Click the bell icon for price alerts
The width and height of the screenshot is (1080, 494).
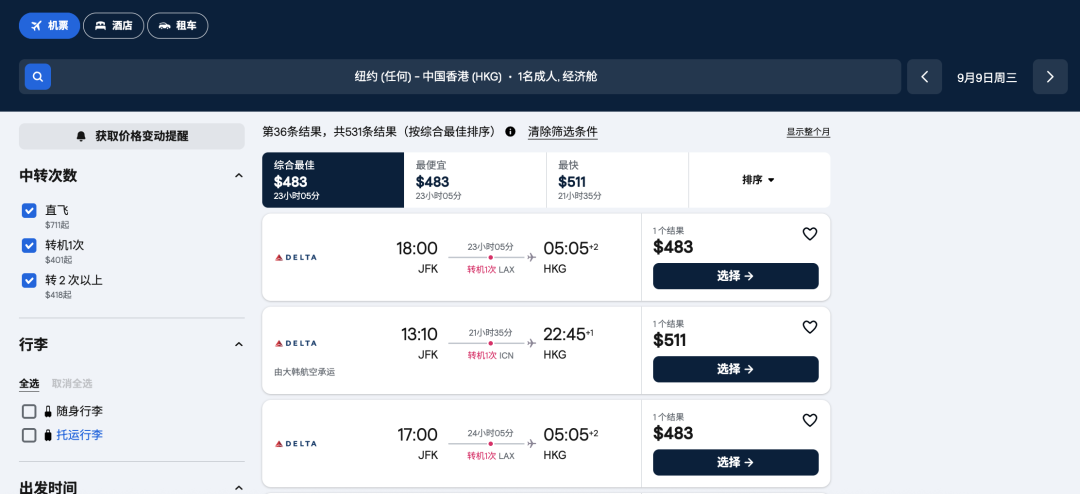(x=81, y=136)
